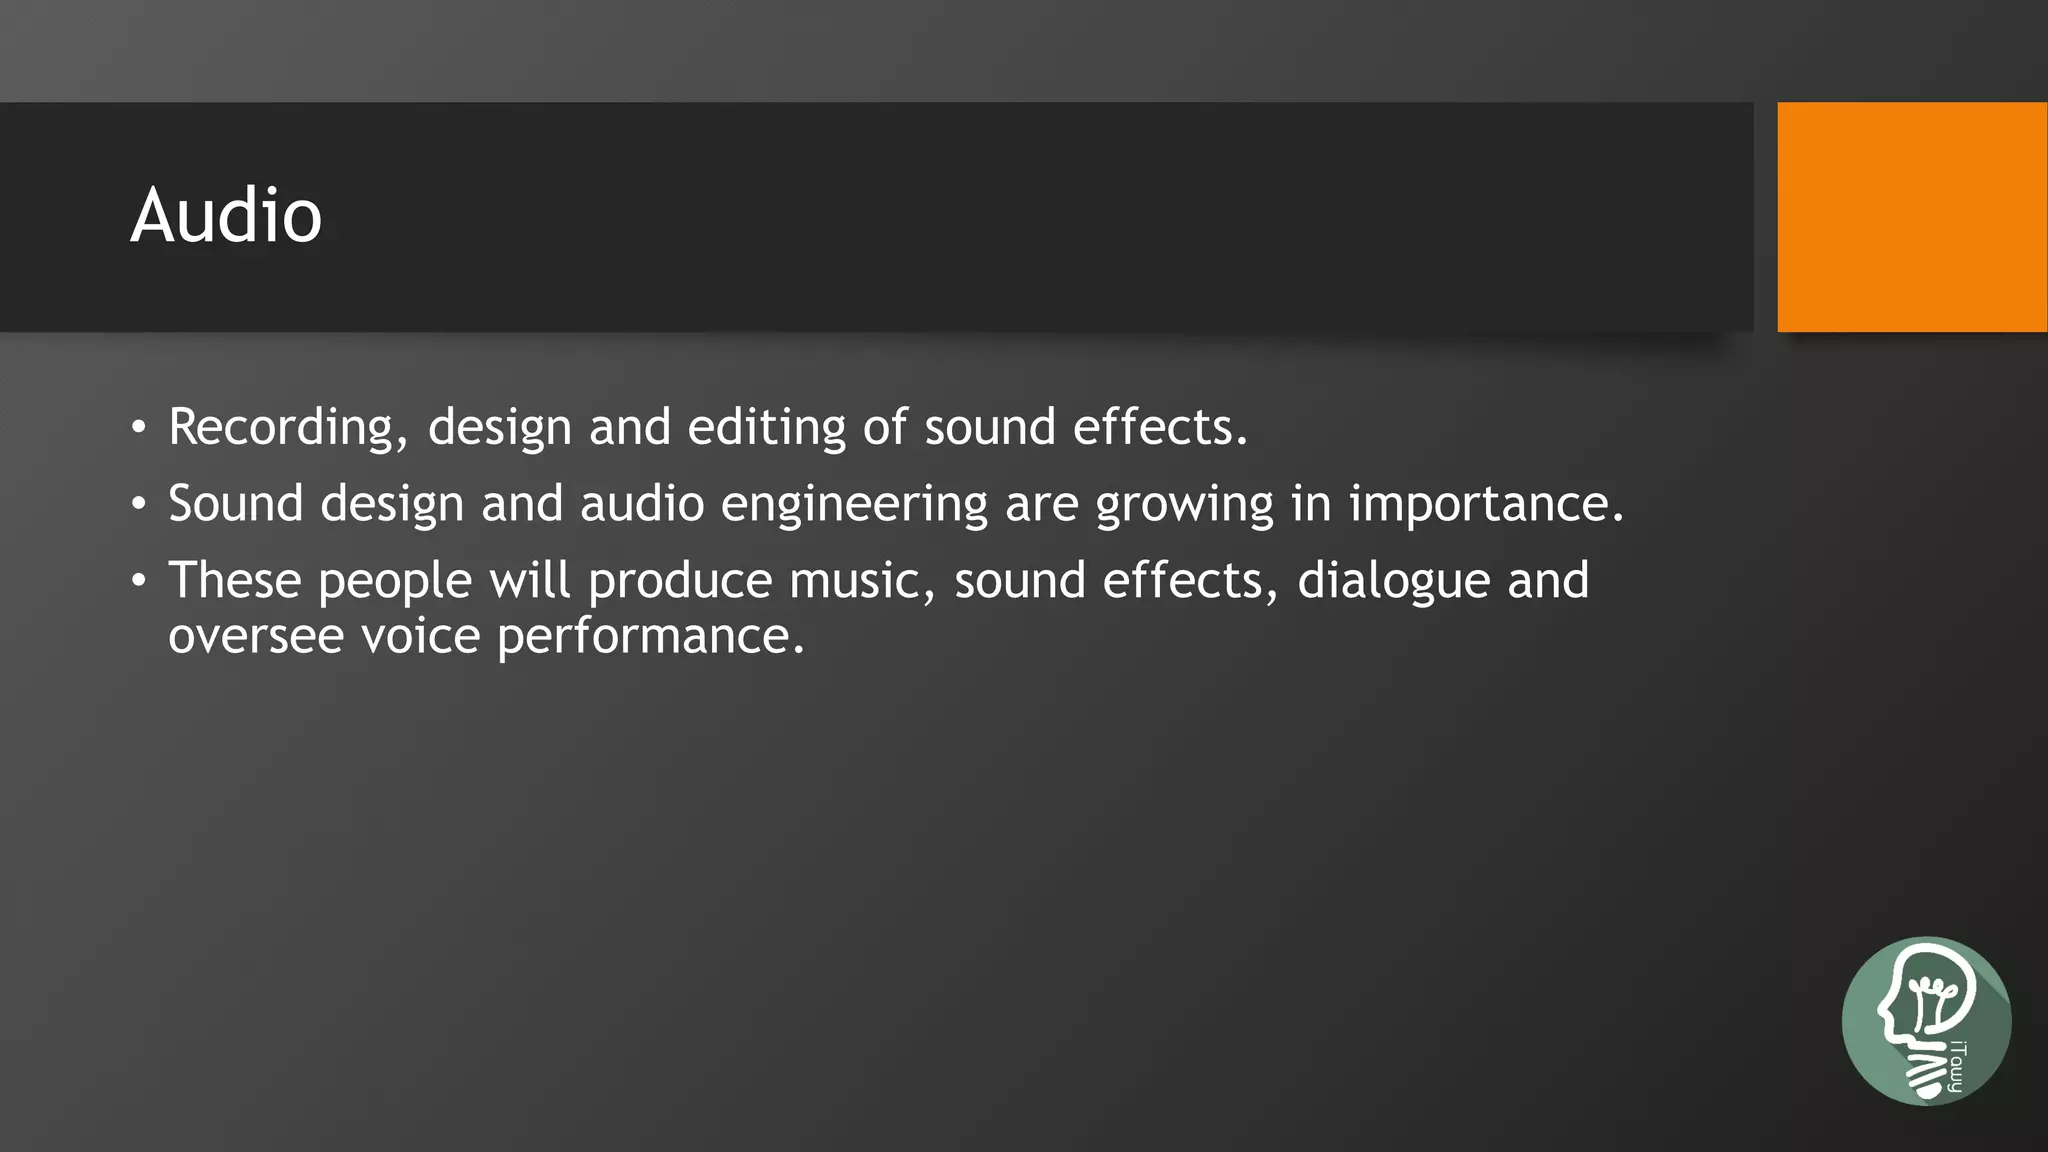Click the iTawy lightbulb head logo
The image size is (2048, 1152).
point(1926,1021)
